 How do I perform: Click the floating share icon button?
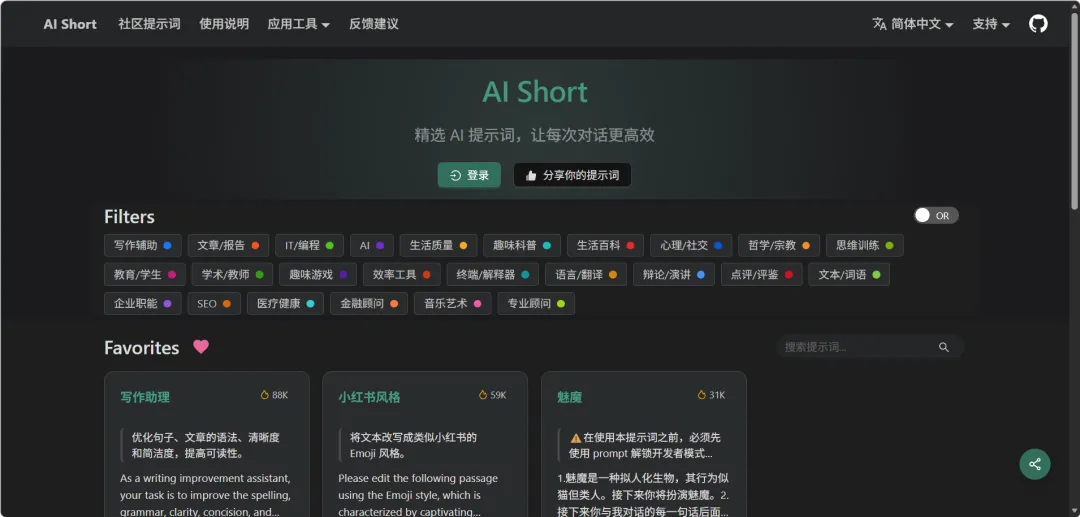(1035, 464)
